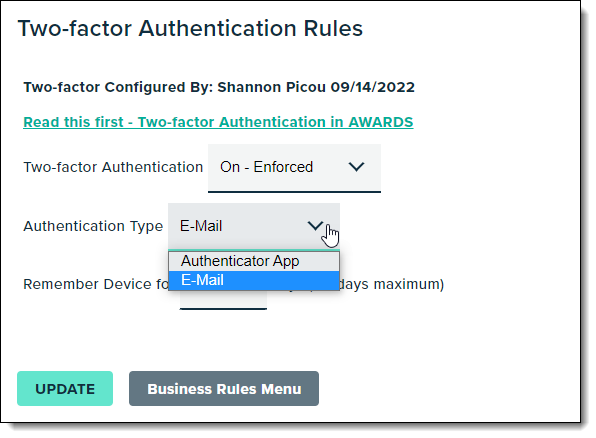Image resolution: width=596 pixels, height=438 pixels.
Task: Click the selected E-Mail value in Authentication Type field
Action: pyautogui.click(x=201, y=226)
